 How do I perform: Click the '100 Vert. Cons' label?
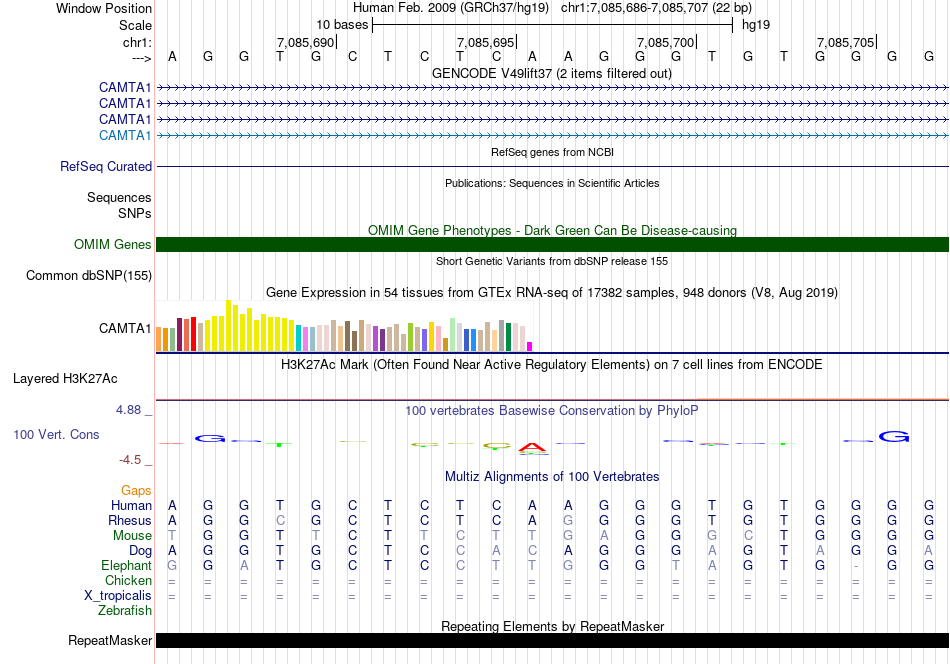click(56, 434)
